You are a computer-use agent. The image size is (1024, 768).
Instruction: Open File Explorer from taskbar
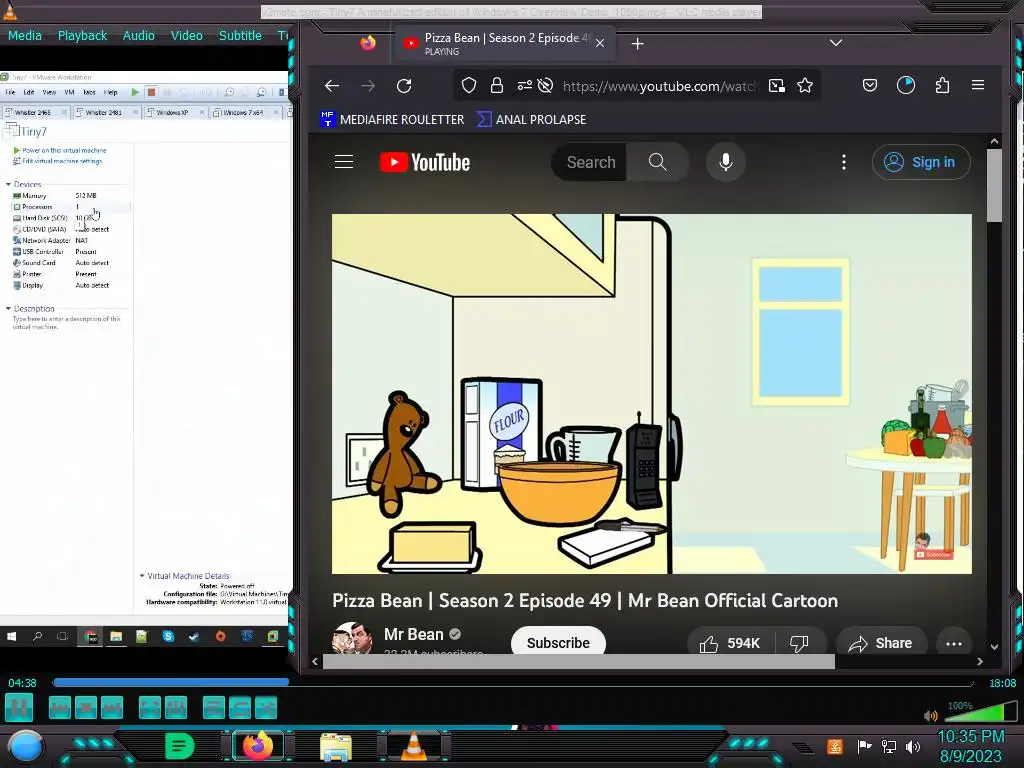click(x=336, y=747)
